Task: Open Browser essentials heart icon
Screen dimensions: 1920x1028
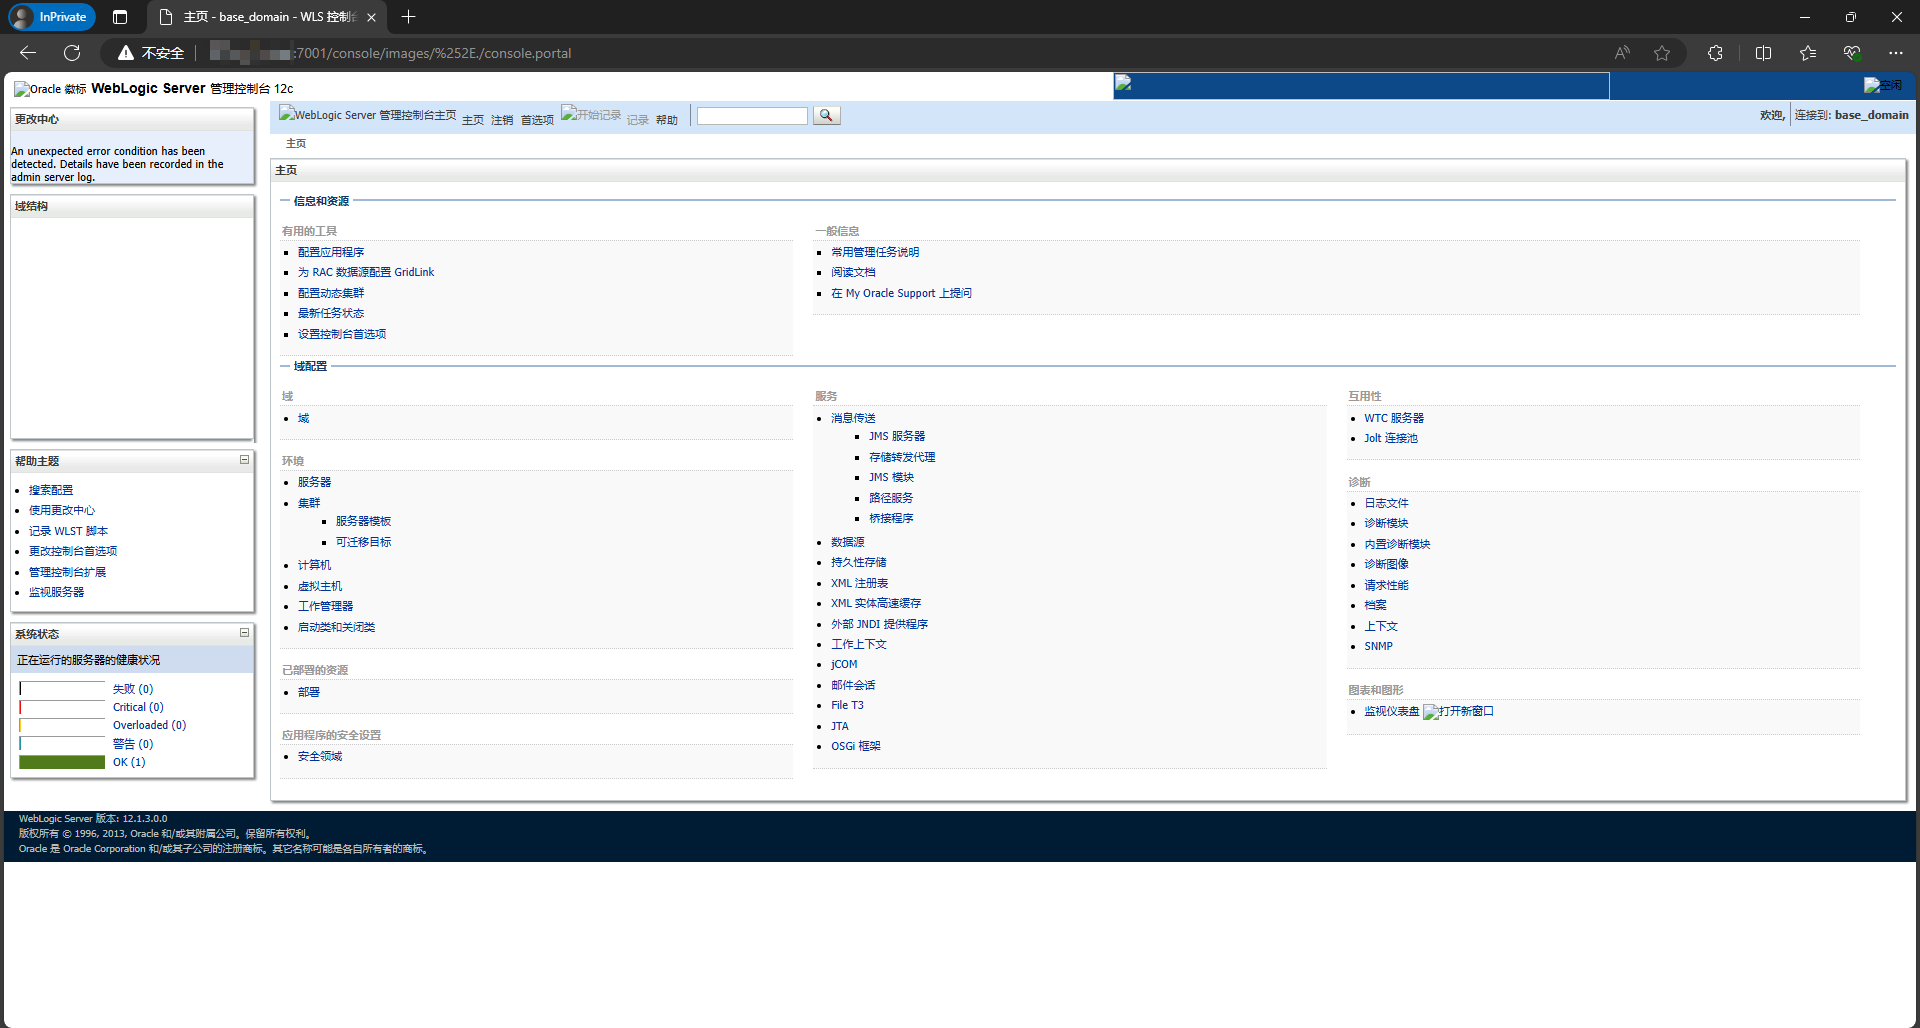Action: (1851, 53)
